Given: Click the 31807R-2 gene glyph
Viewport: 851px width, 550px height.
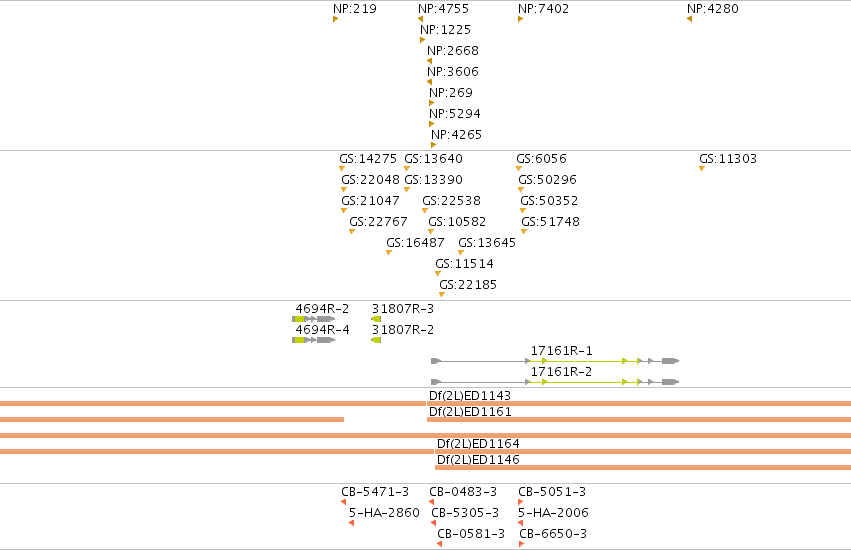Looking at the screenshot, I should tap(376, 340).
